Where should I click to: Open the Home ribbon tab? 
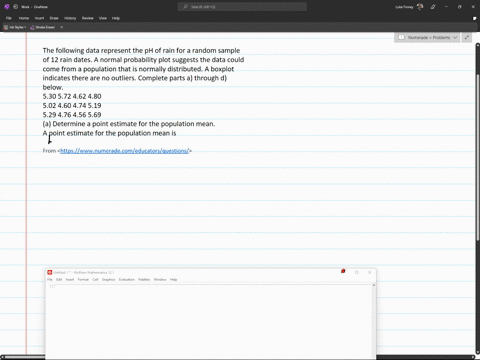[24, 18]
